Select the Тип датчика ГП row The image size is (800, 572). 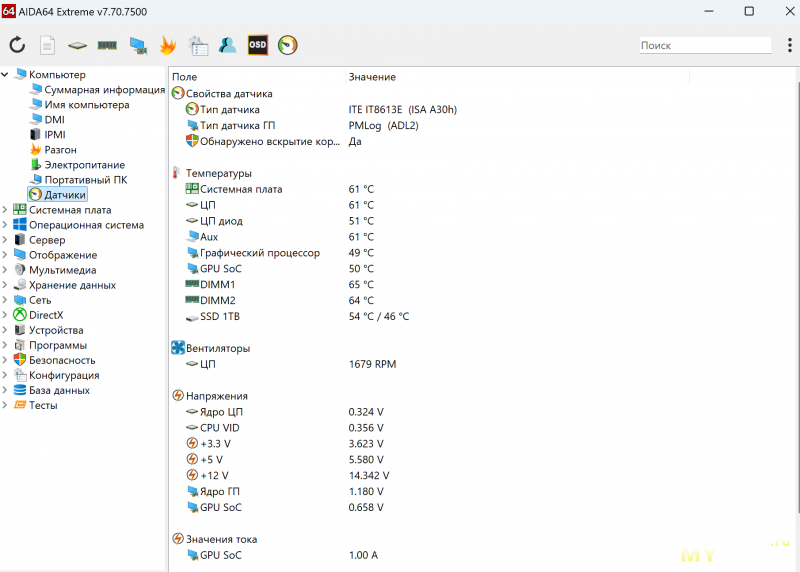302,125
